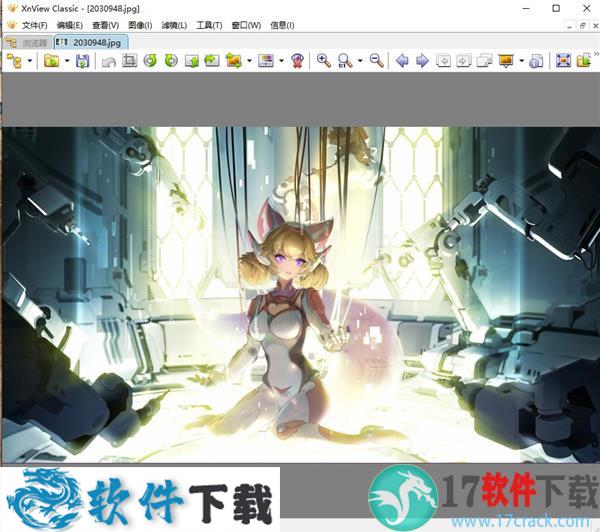Click the previous page icon

tap(443, 60)
